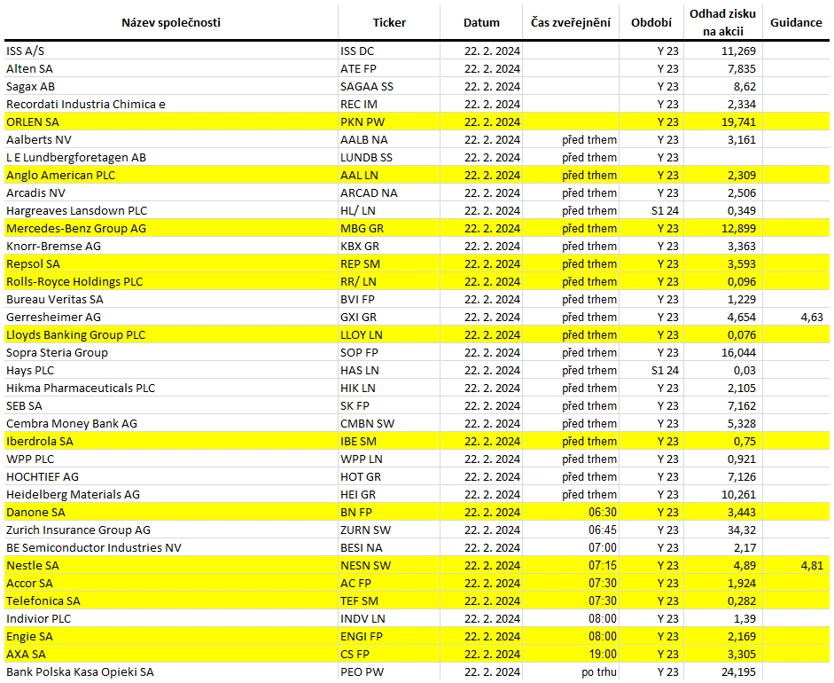
Task: Click the ticker "RR/ LN"
Action: tap(358, 282)
